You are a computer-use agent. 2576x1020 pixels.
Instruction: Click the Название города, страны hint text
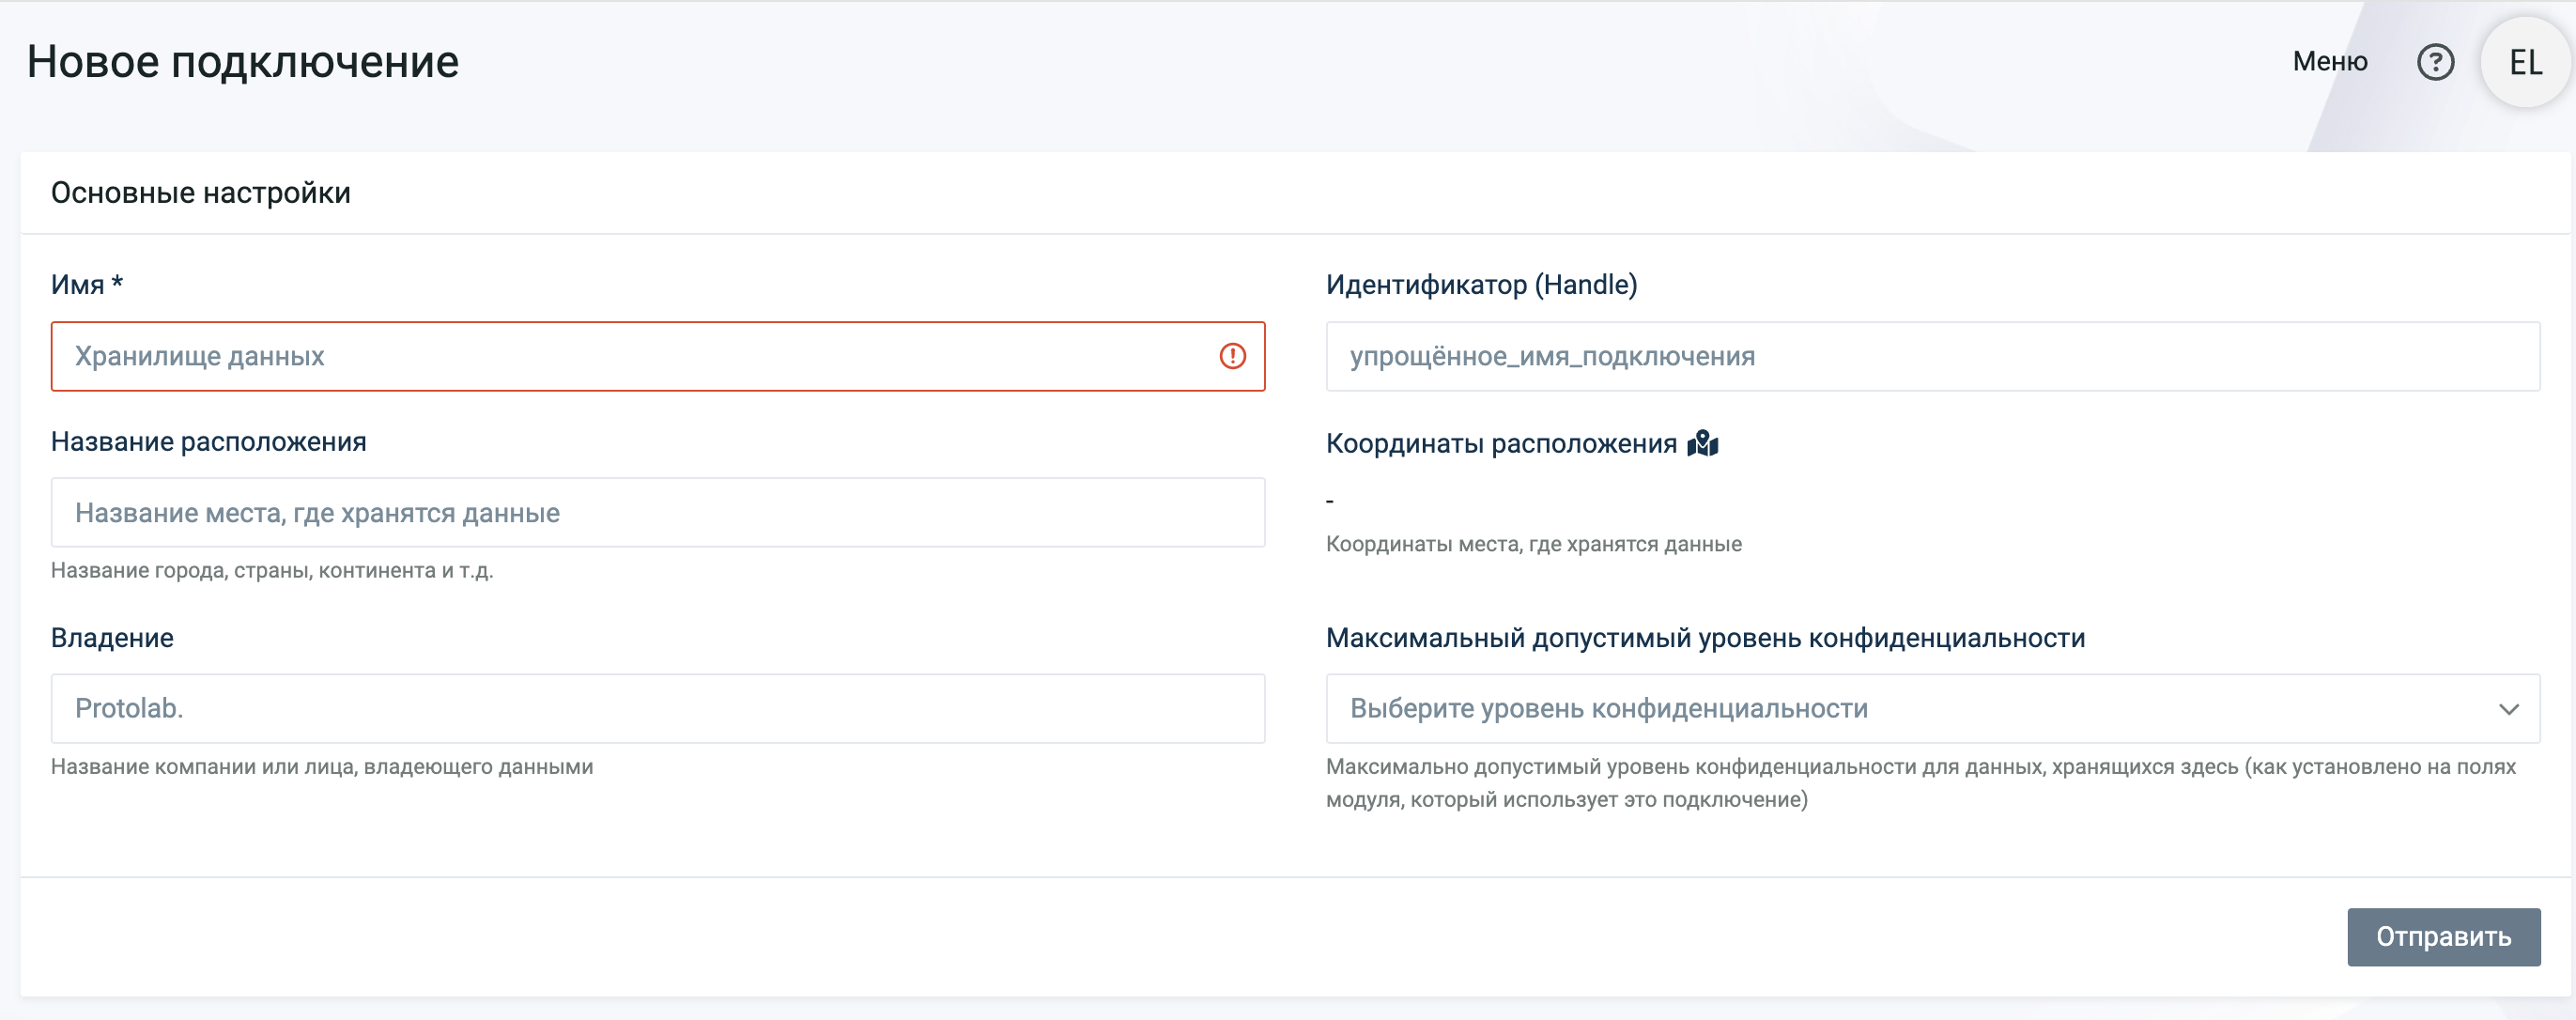click(x=272, y=571)
